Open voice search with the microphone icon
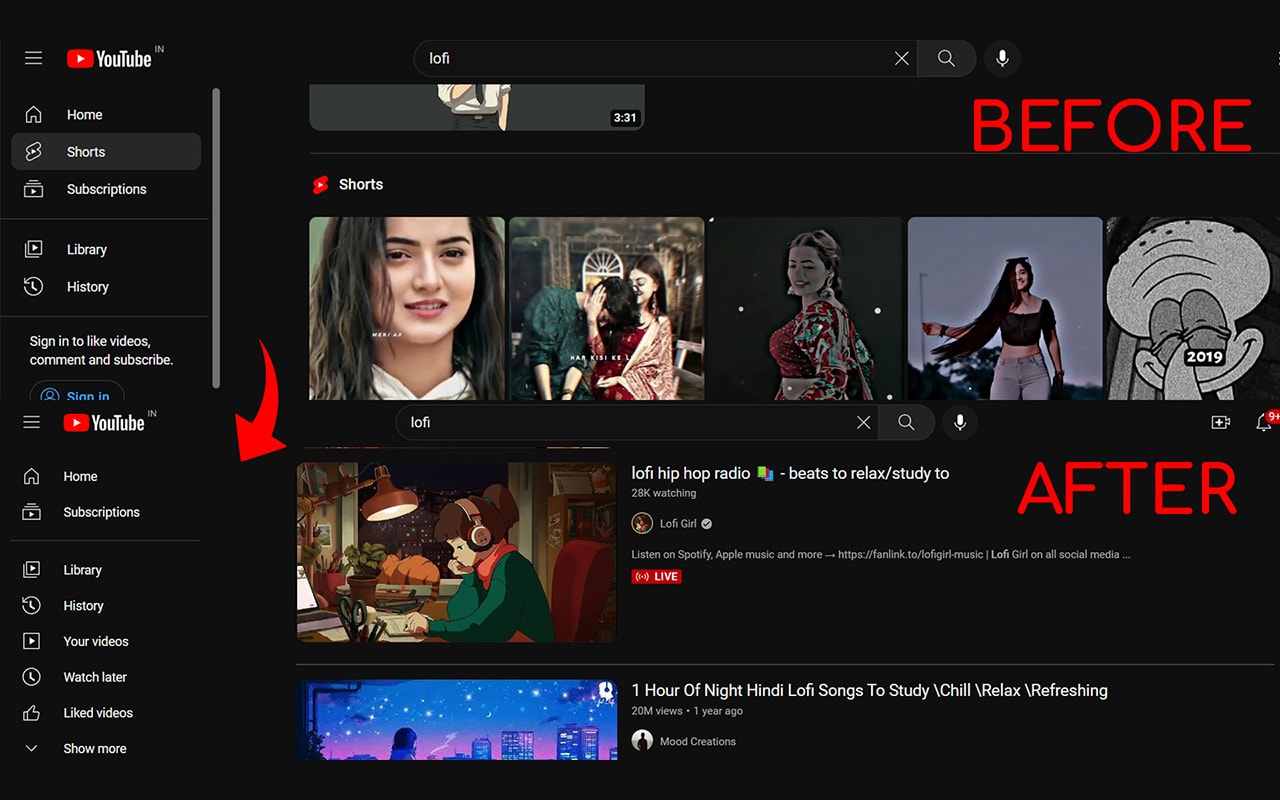Screen dimensions: 1280x800 [x=1002, y=58]
